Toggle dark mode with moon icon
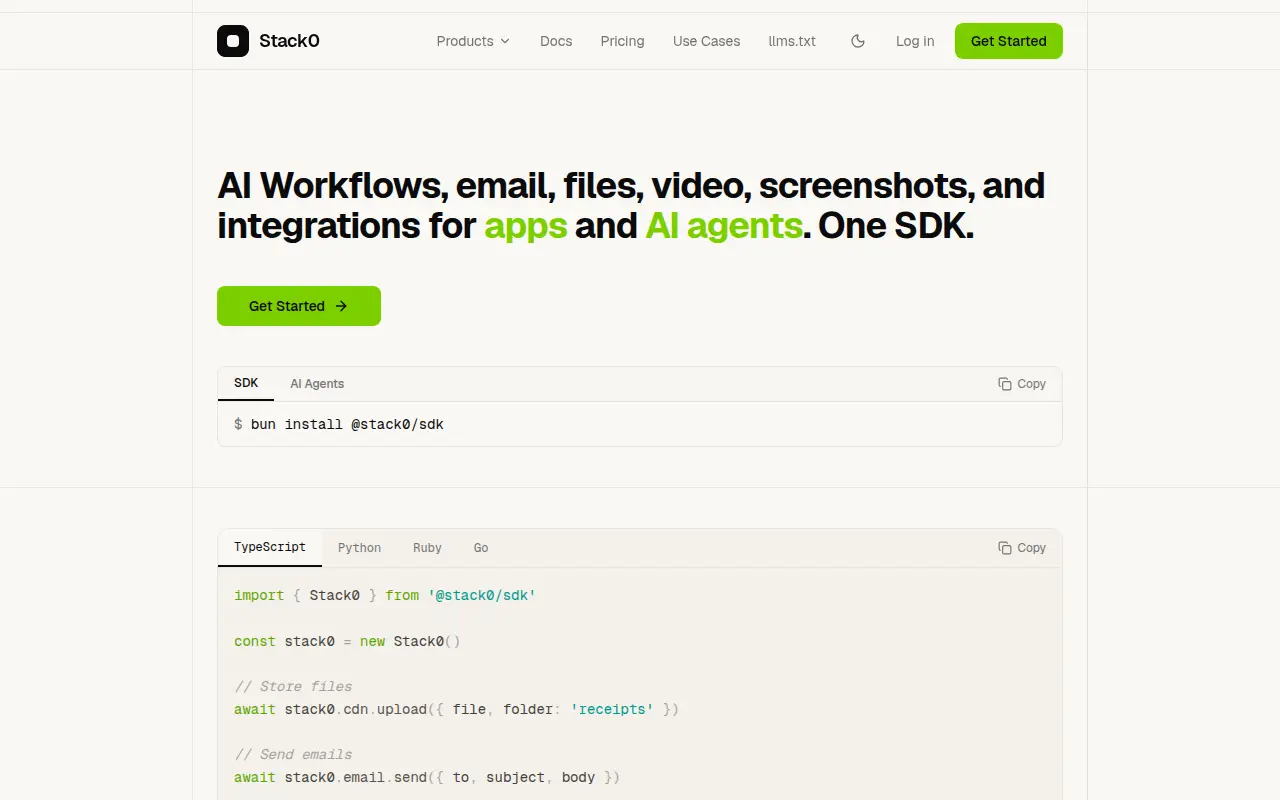 click(x=858, y=41)
